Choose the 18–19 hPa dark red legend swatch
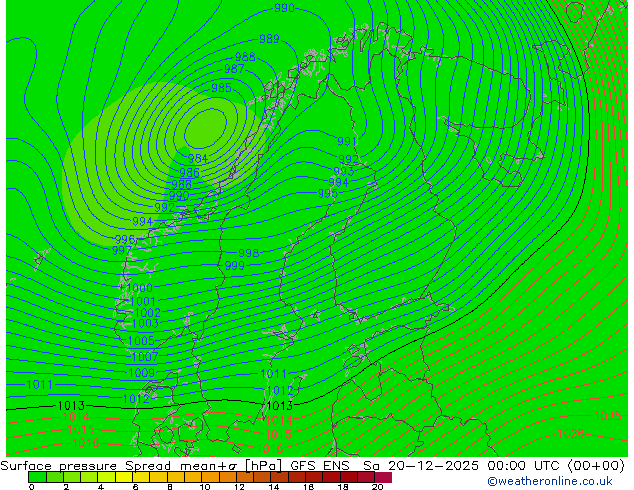The width and height of the screenshot is (634, 490). [349, 477]
